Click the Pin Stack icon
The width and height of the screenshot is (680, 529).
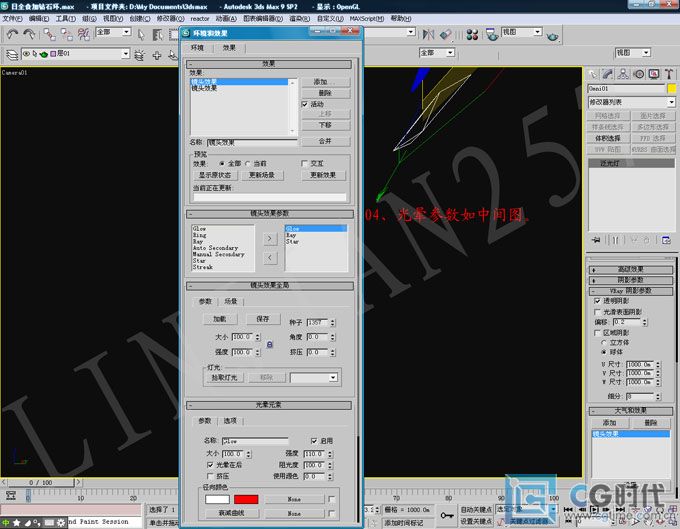(596, 240)
